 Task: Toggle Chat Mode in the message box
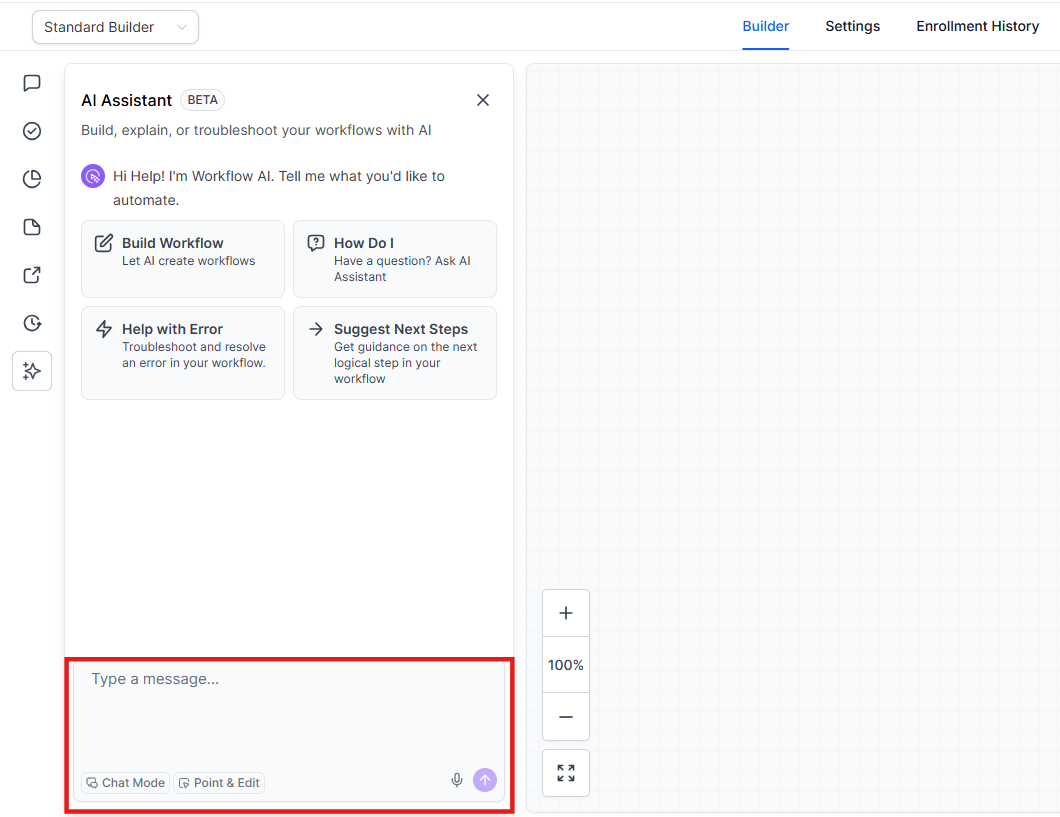pyautogui.click(x=125, y=783)
